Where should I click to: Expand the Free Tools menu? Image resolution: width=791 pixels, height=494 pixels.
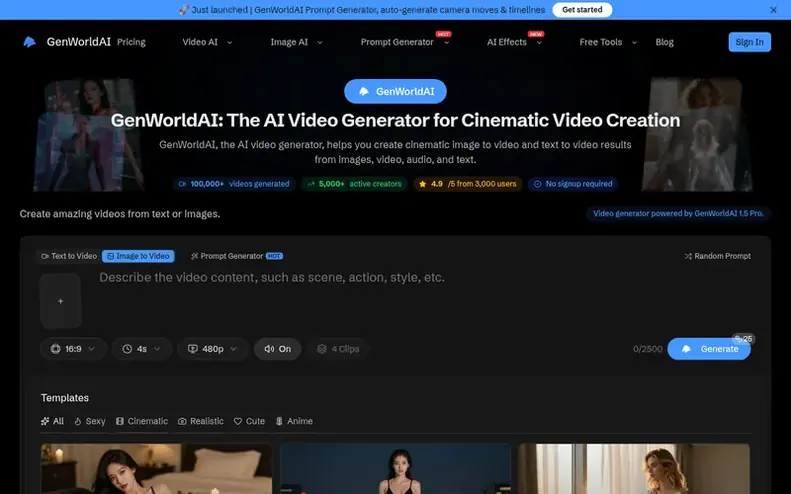(x=608, y=42)
